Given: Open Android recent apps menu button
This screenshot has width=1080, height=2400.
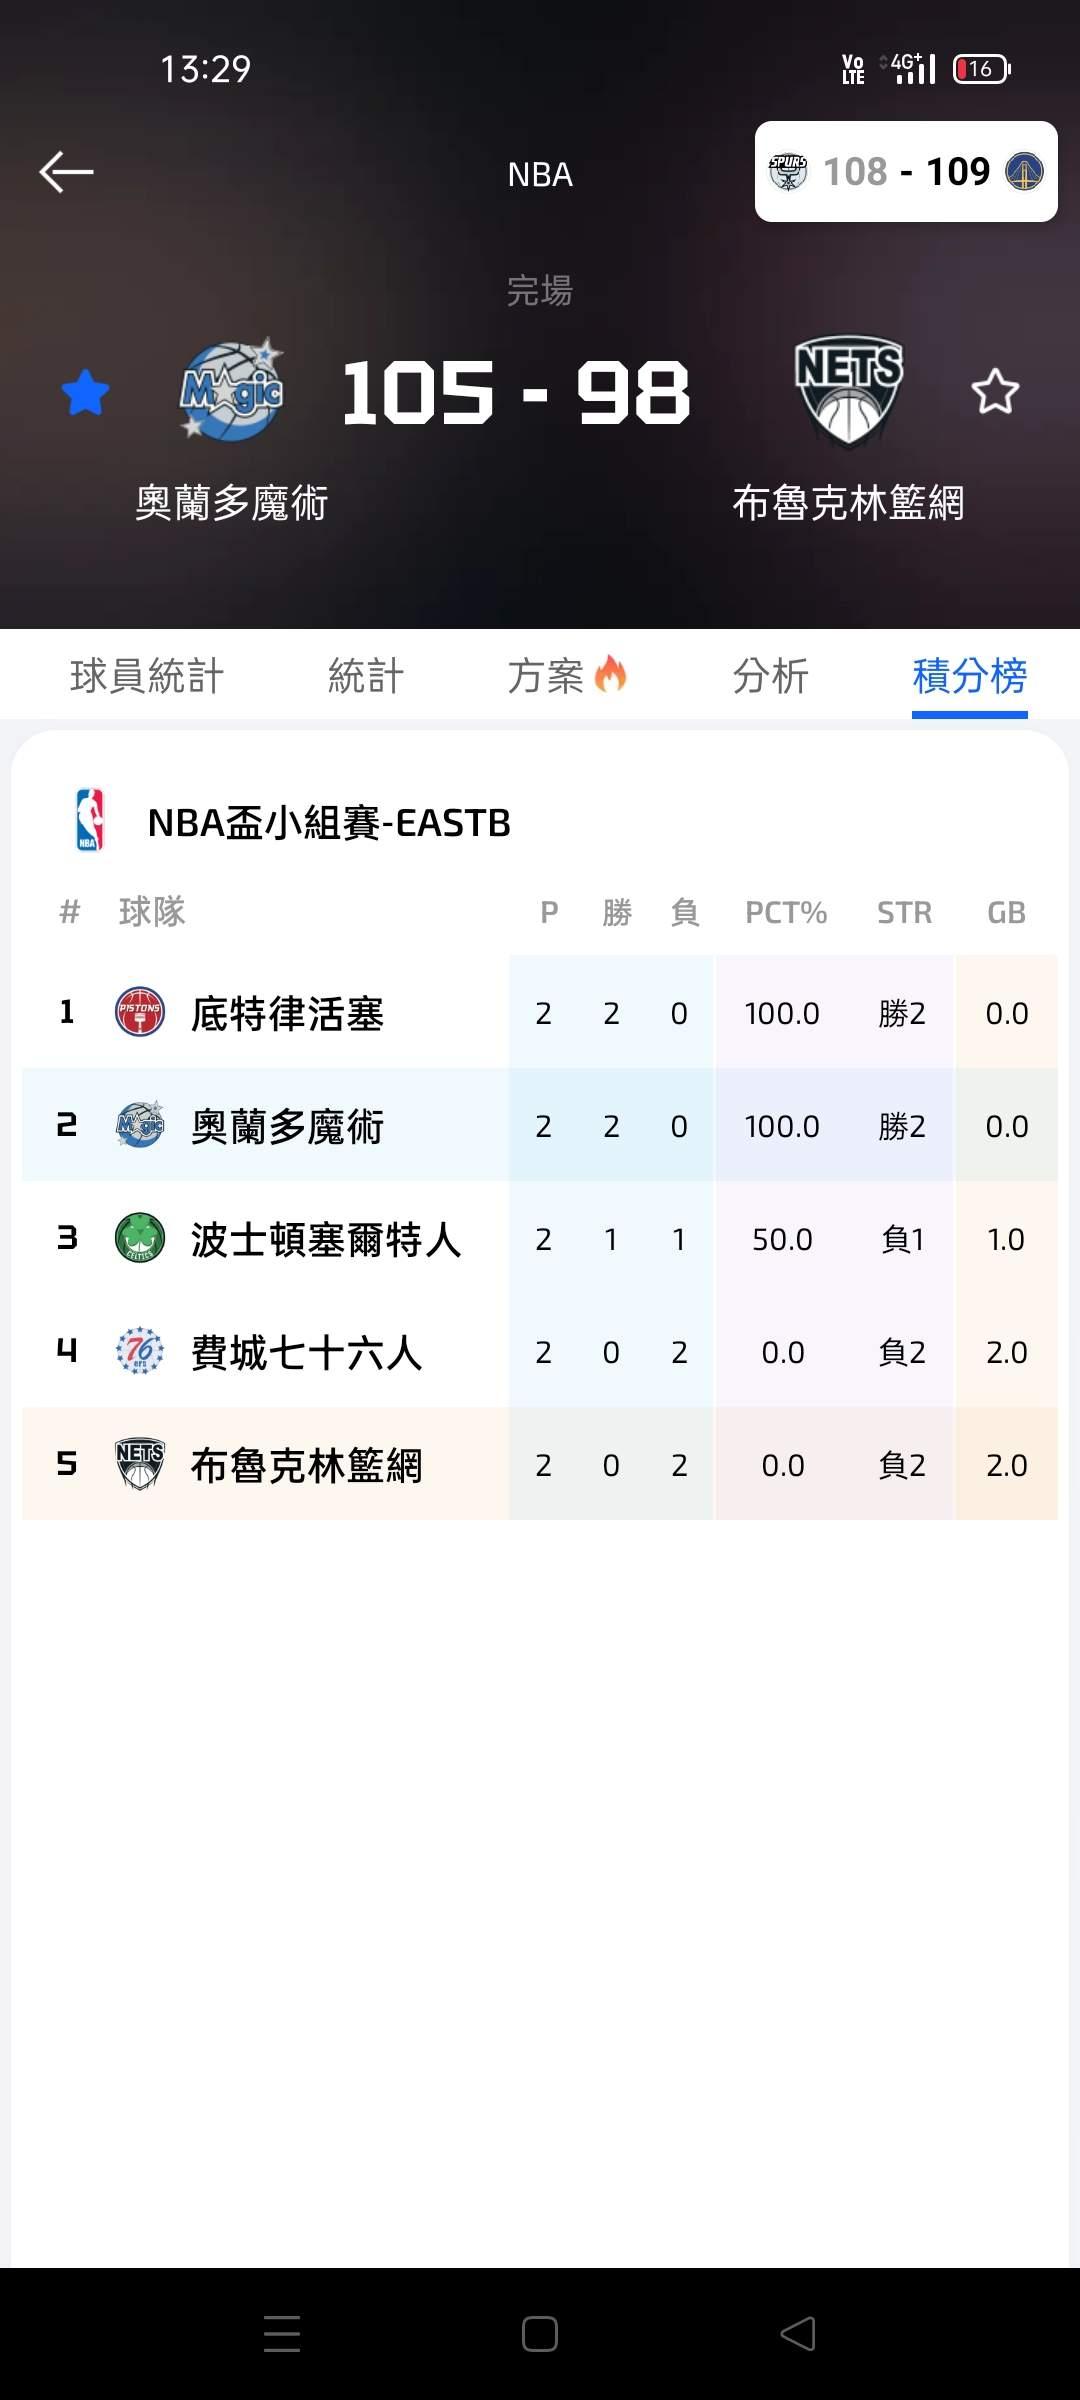Looking at the screenshot, I should coord(282,2334).
